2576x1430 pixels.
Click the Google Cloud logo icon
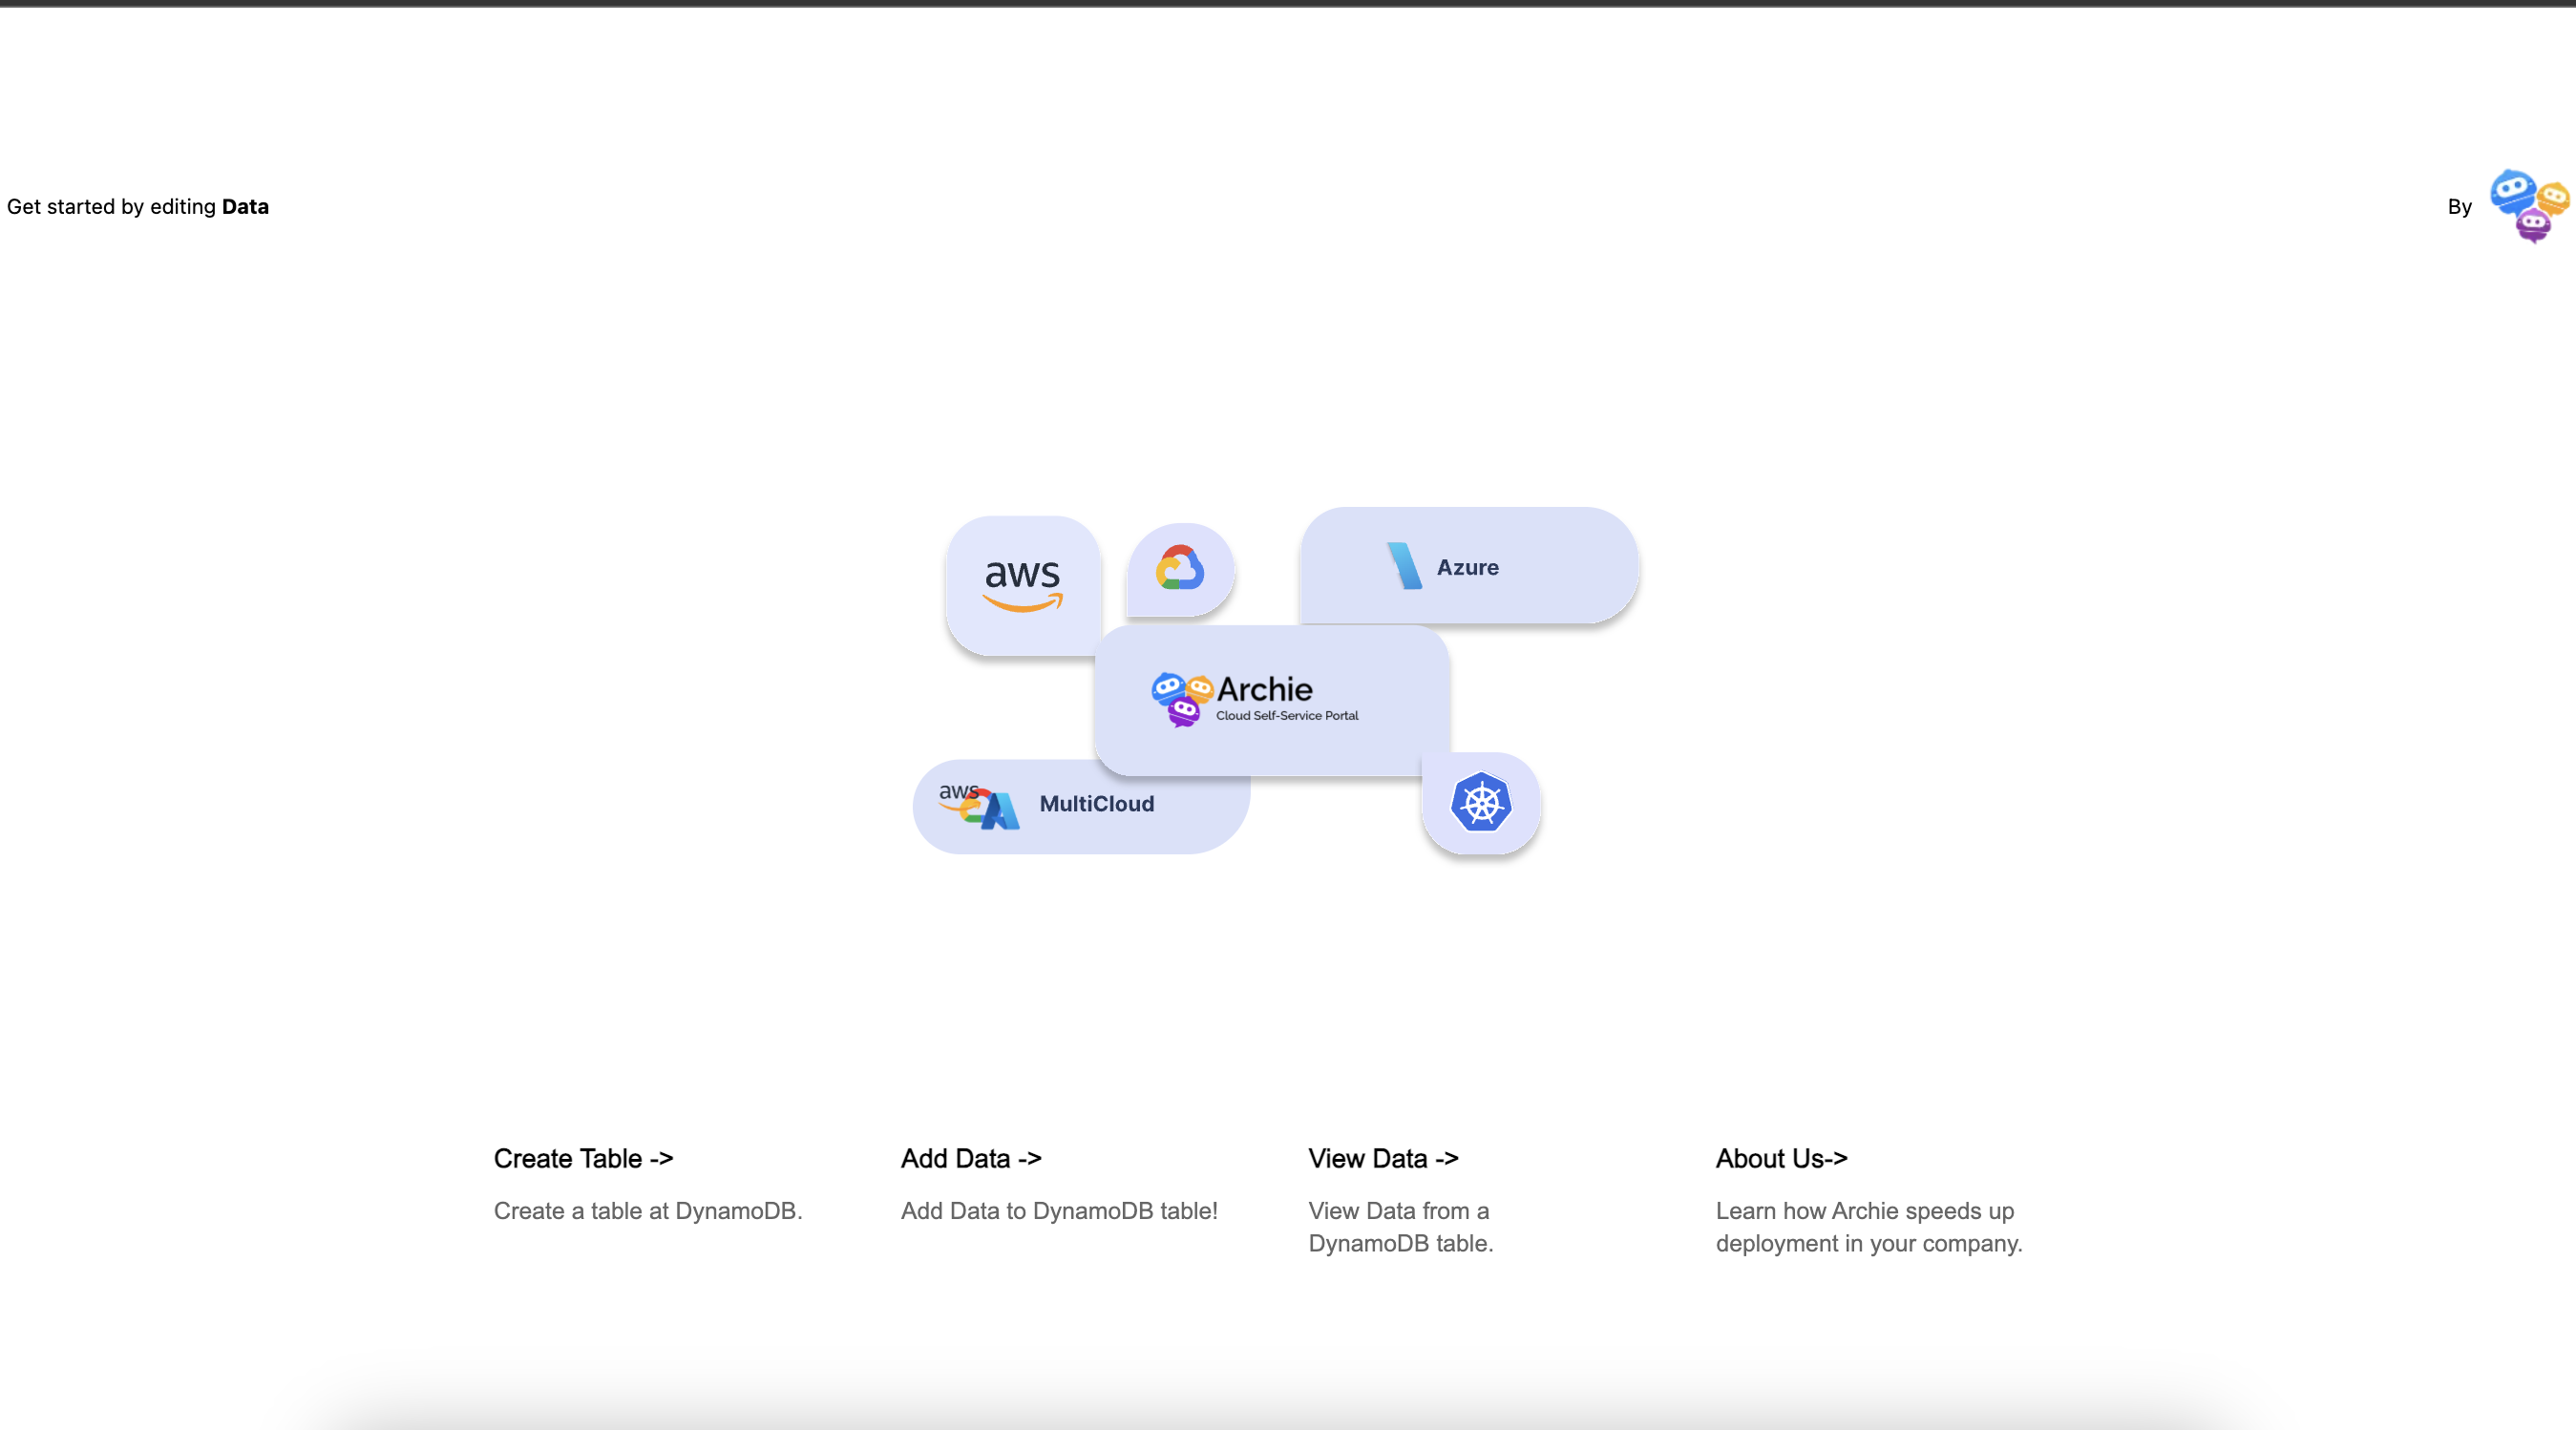click(x=1180, y=568)
